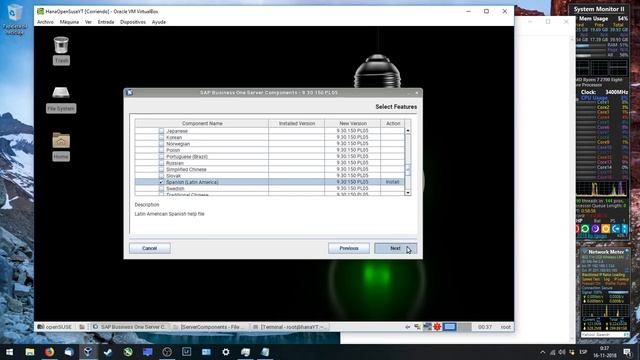The height and width of the screenshot is (360, 640).
Task: Open the Ayuda menu
Action: [159, 22]
